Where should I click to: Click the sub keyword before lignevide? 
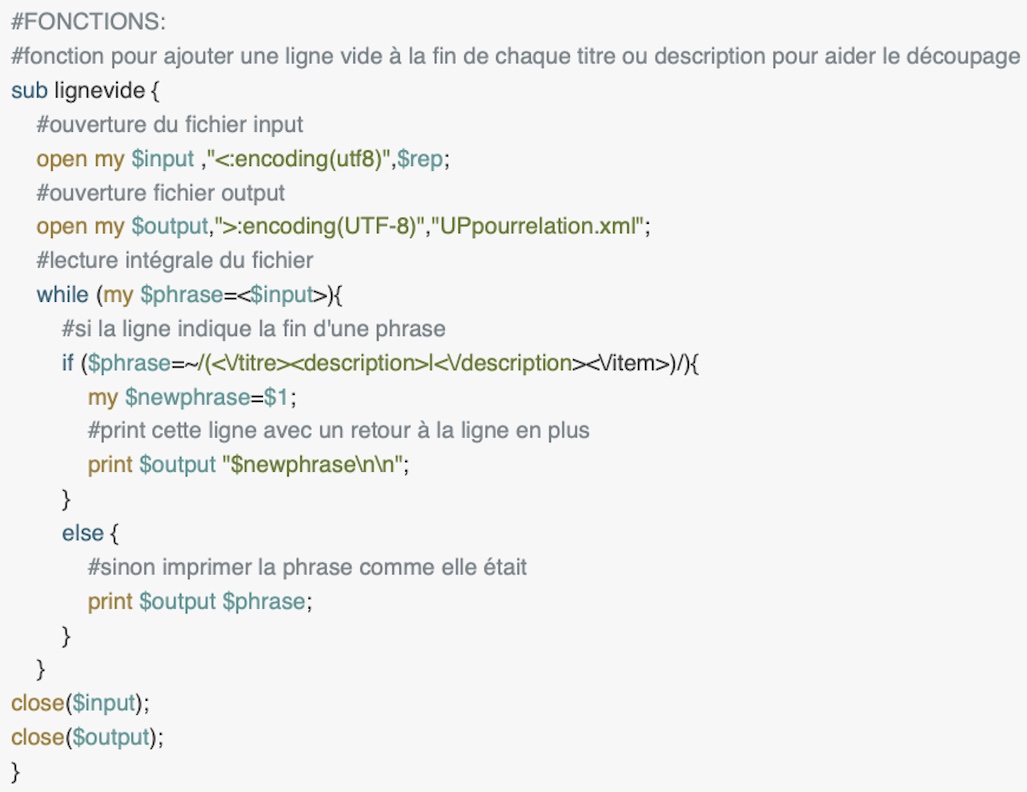(29, 90)
